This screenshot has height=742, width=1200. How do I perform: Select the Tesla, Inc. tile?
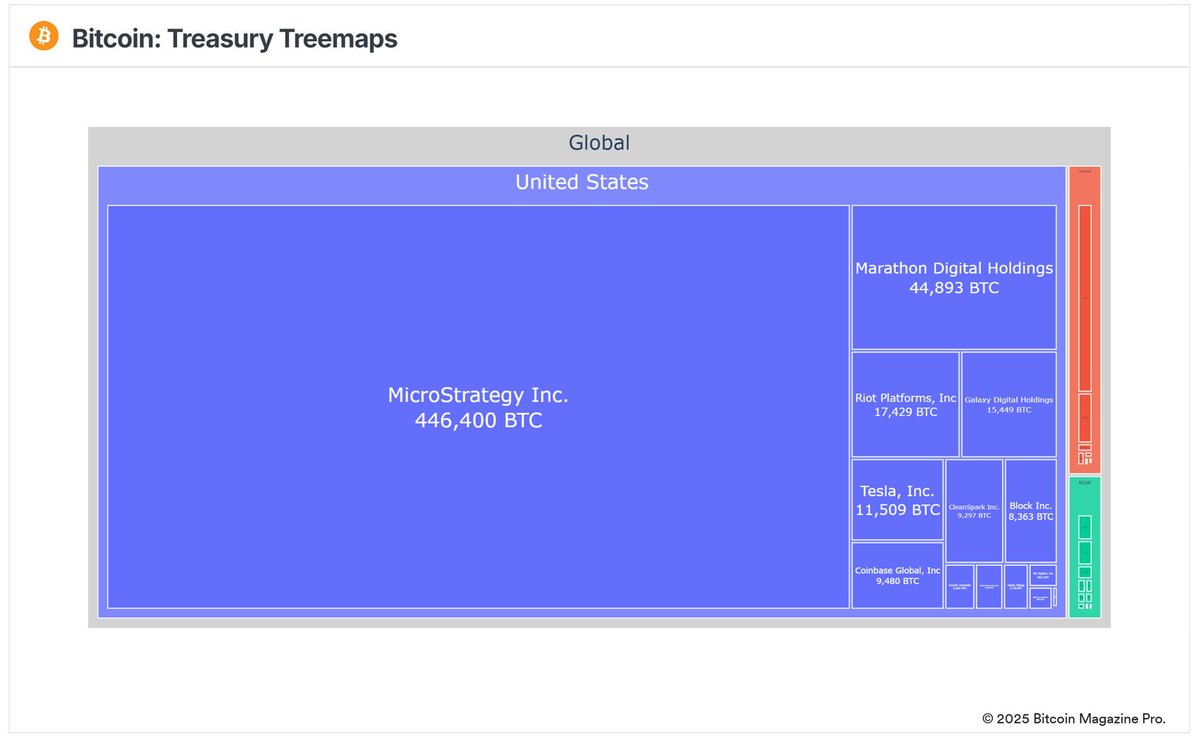click(x=897, y=500)
